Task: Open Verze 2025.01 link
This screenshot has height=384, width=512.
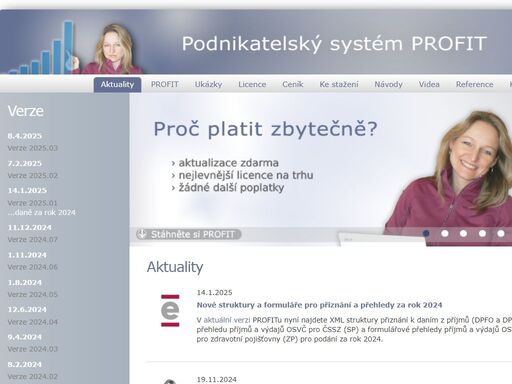Action: [33, 203]
